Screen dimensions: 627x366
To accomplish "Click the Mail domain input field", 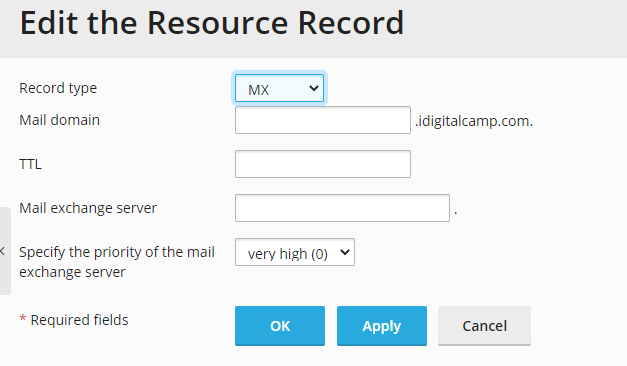I will (x=323, y=120).
